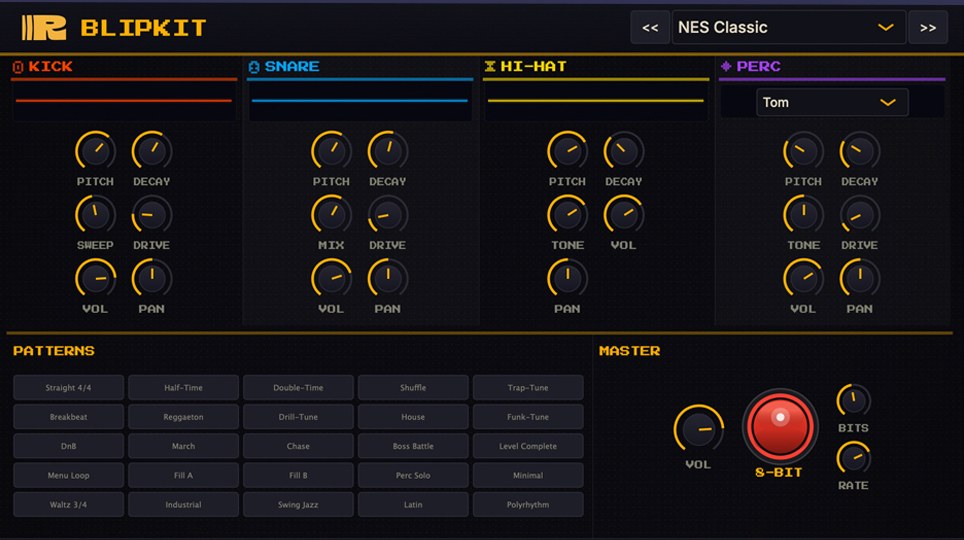This screenshot has height=540, width=964.
Task: Click the Snare DECAY knob
Action: tap(388, 151)
